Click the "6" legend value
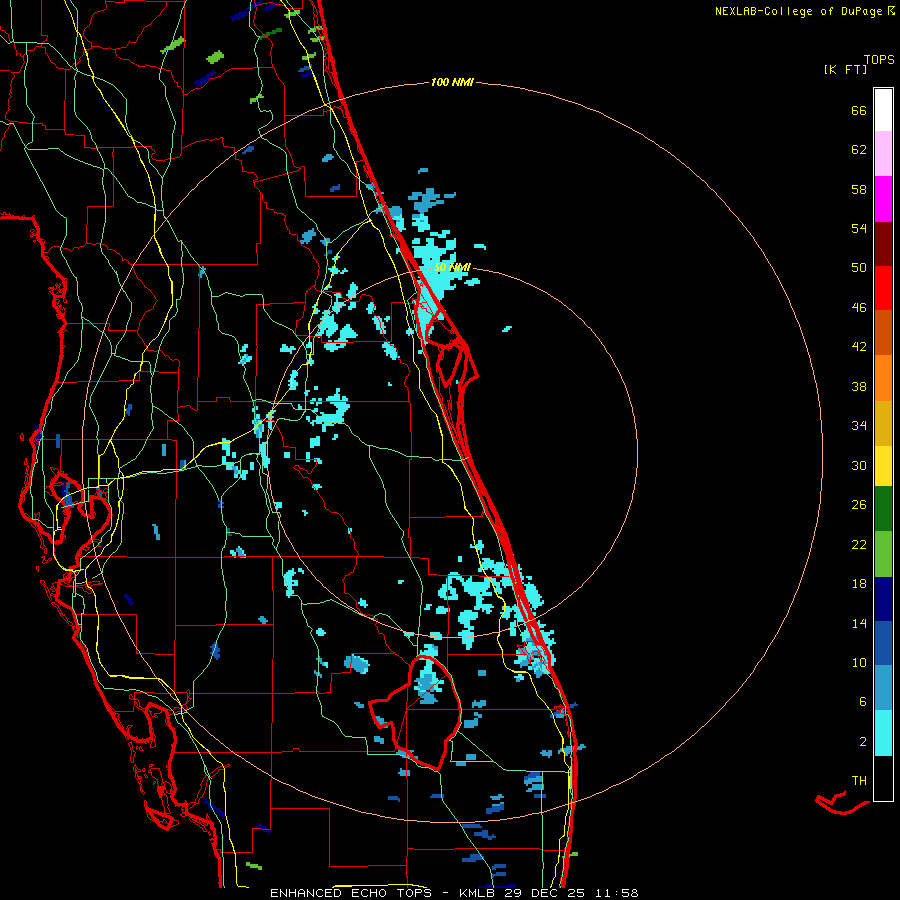This screenshot has height=900, width=900. 863,702
